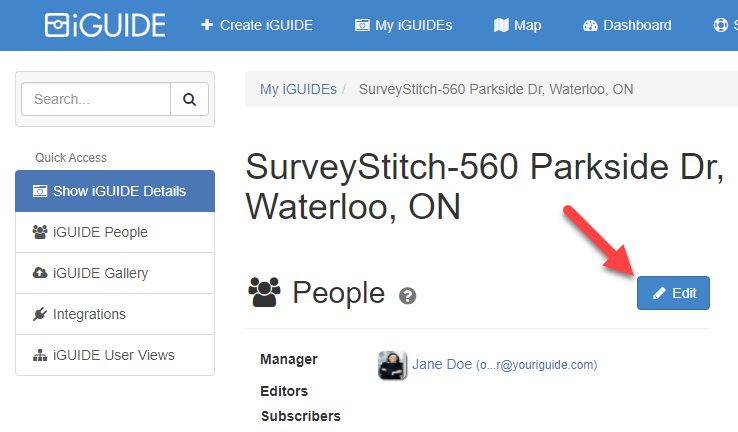Click the Edit button for People
The height and width of the screenshot is (432, 738).
tap(673, 293)
